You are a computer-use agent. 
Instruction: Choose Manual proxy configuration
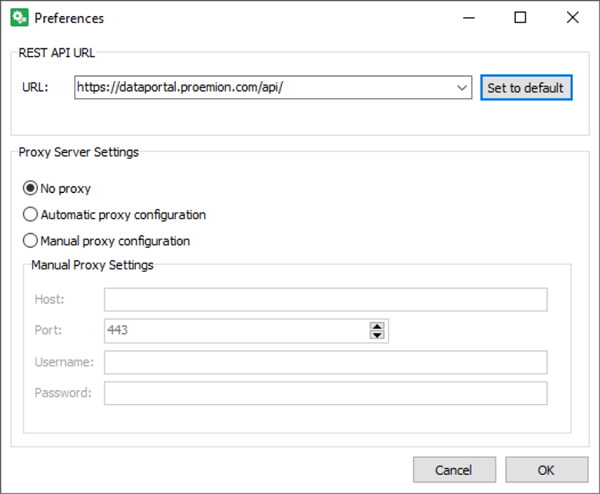(x=31, y=240)
